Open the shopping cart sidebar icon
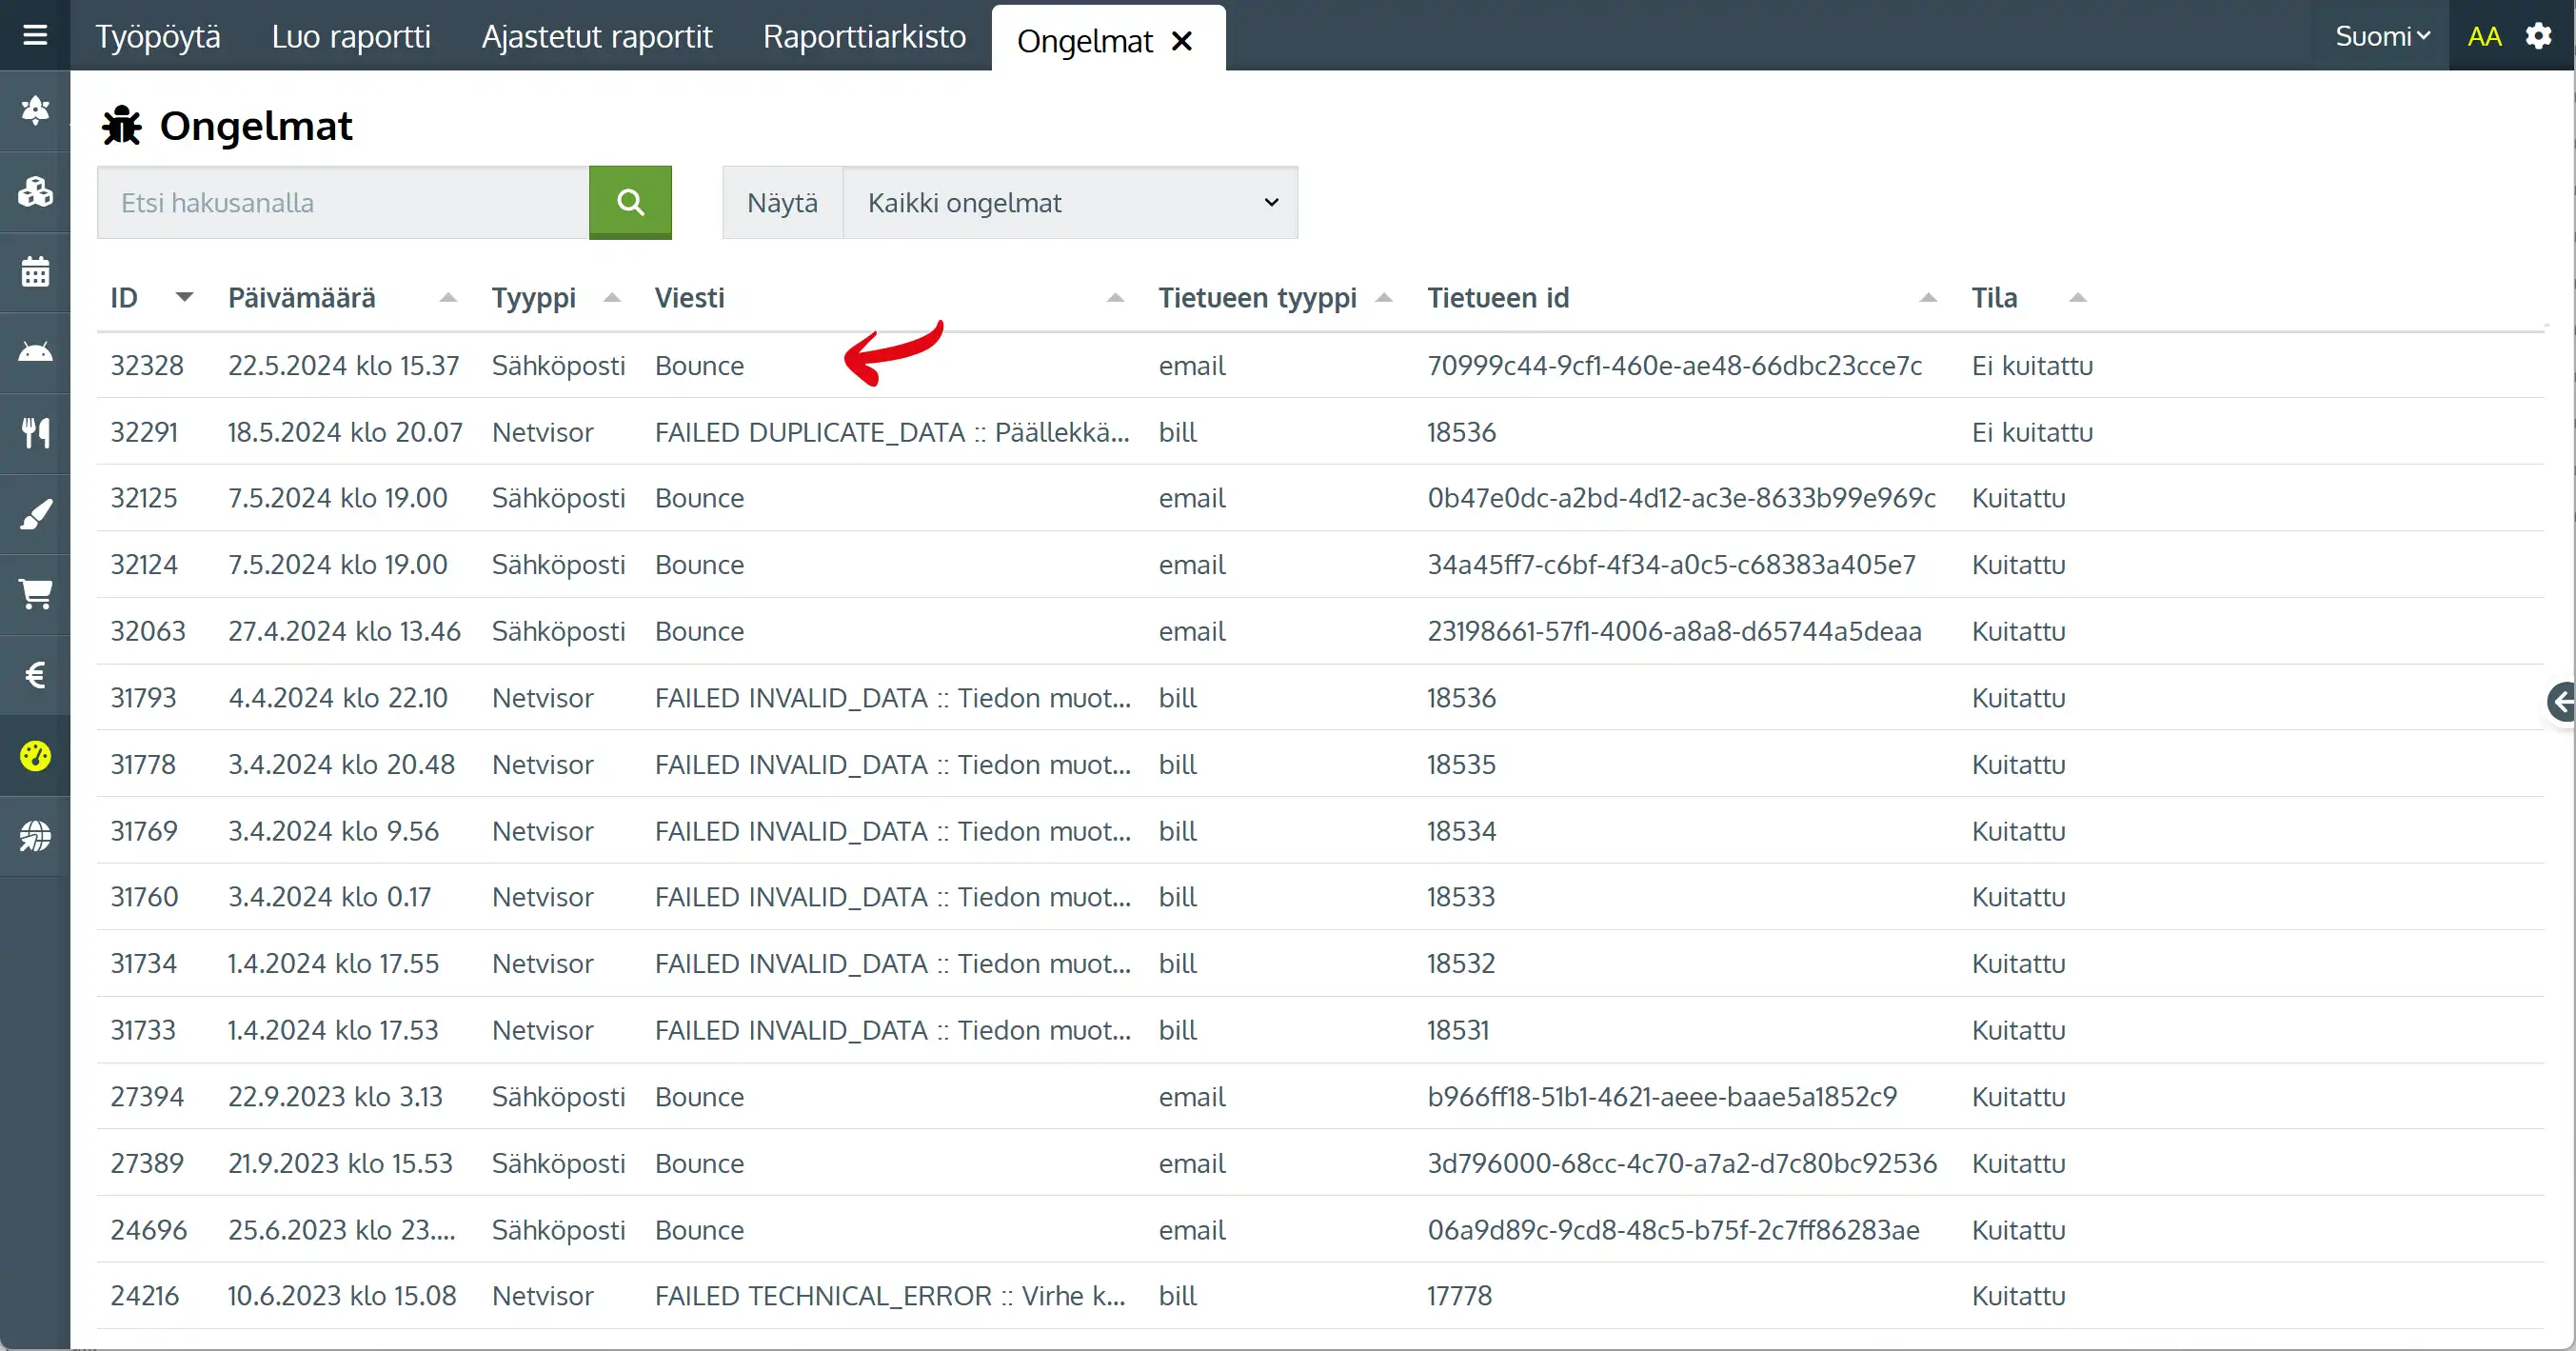 (35, 594)
